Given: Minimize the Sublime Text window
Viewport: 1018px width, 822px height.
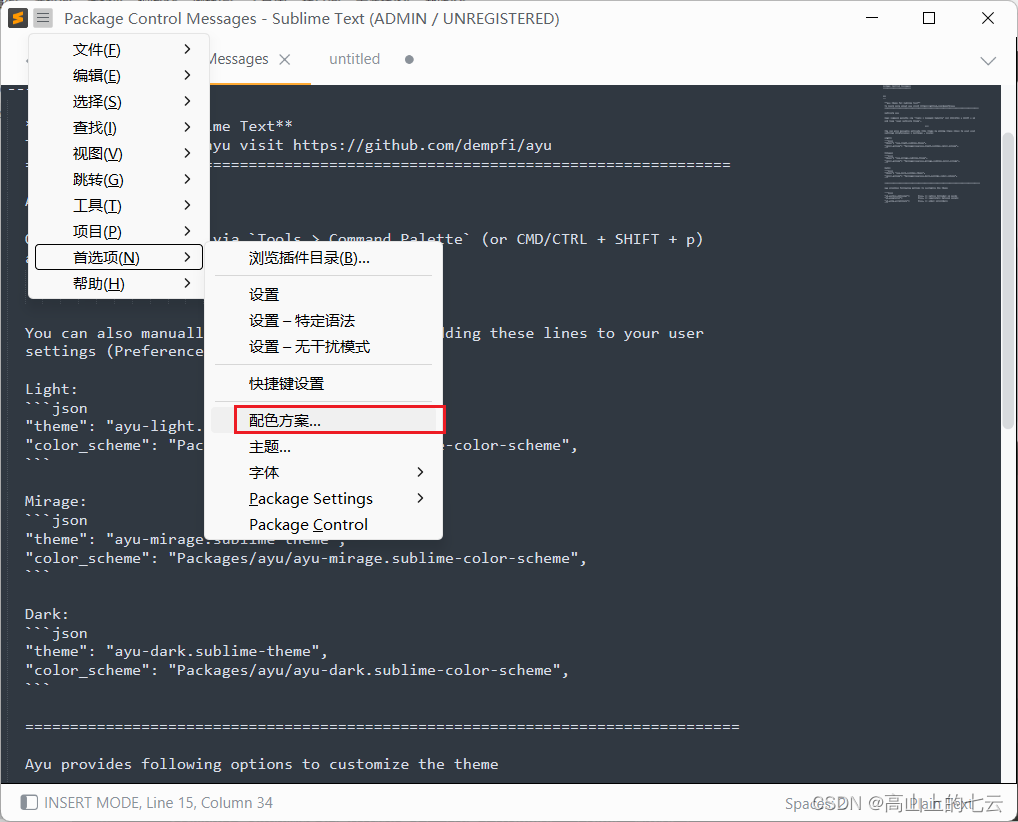Looking at the screenshot, I should click(x=872, y=18).
